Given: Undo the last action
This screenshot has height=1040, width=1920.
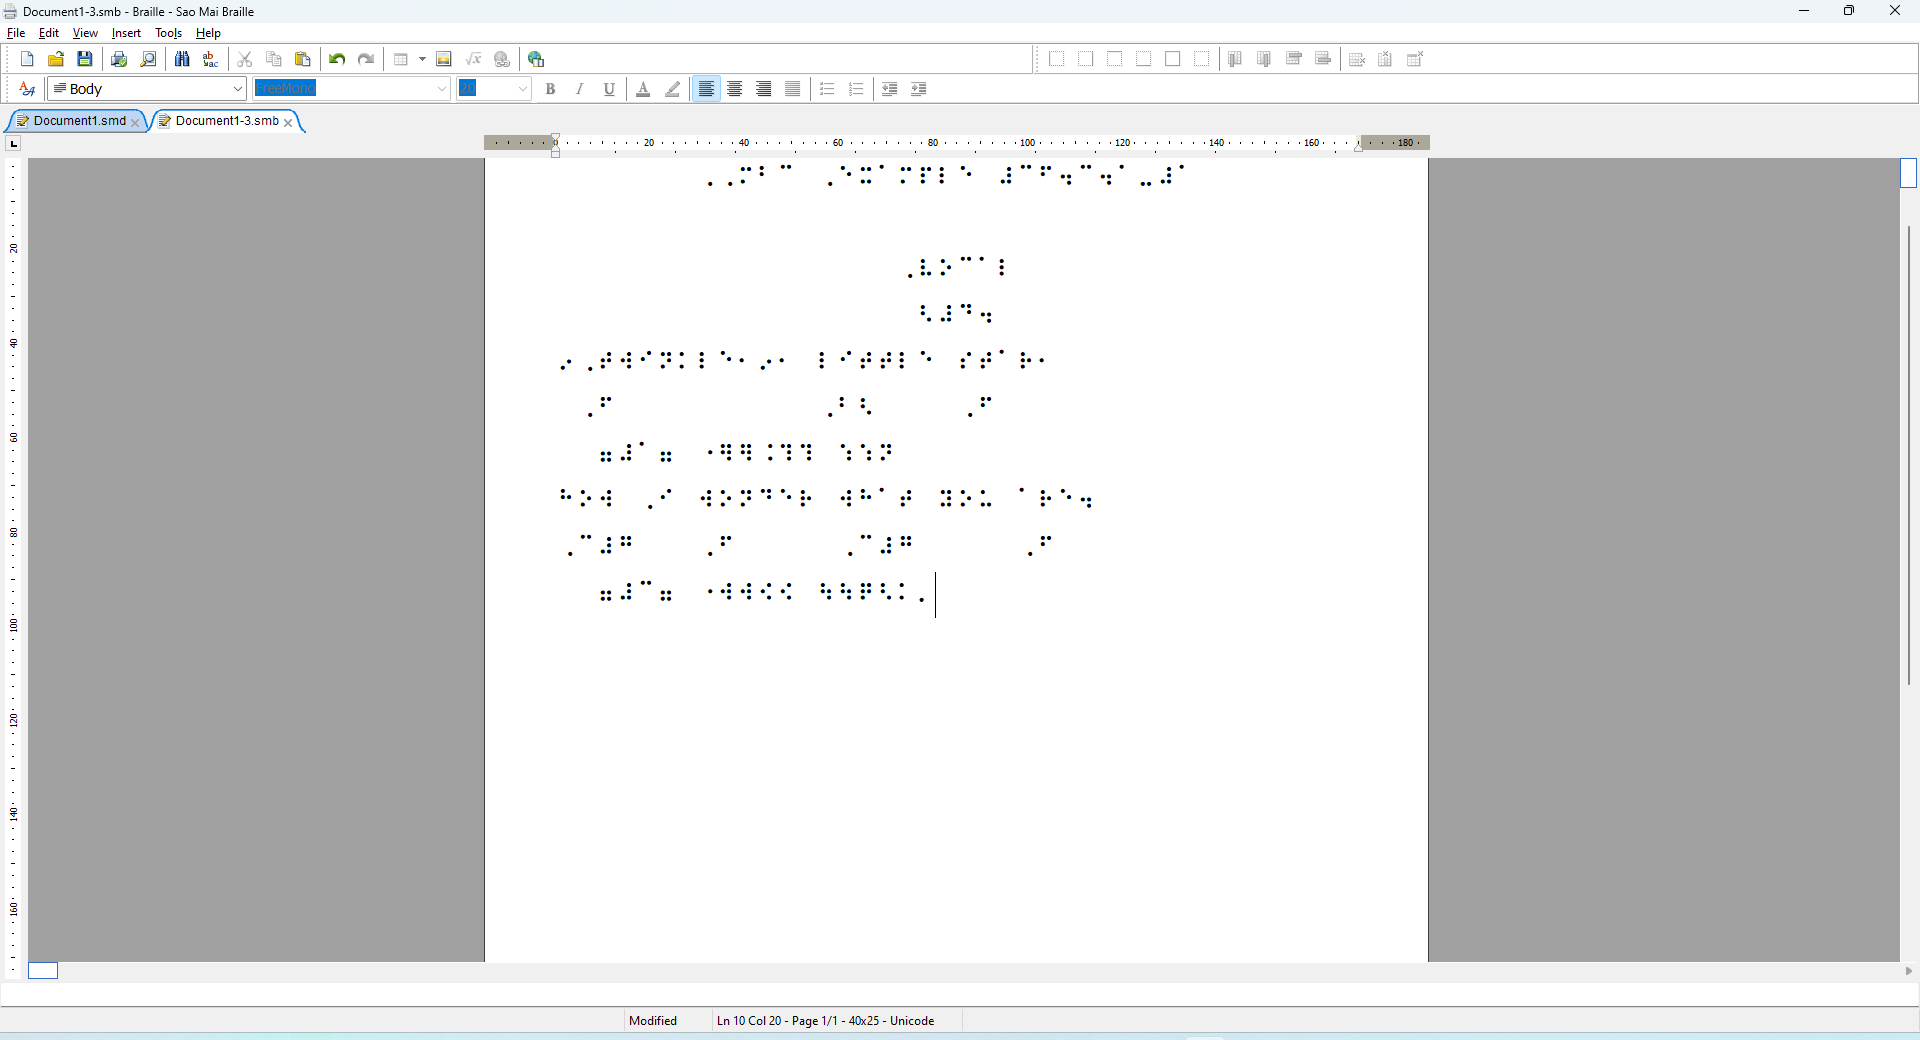Looking at the screenshot, I should [x=337, y=59].
